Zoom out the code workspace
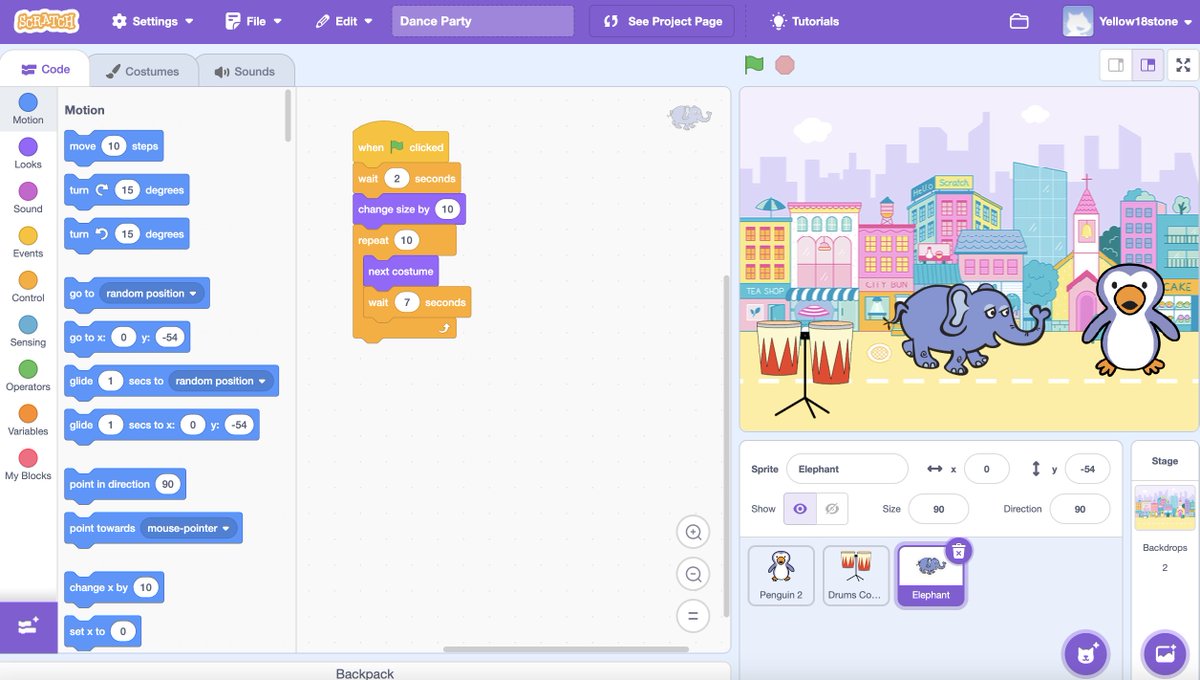This screenshot has width=1200, height=680. [x=693, y=574]
